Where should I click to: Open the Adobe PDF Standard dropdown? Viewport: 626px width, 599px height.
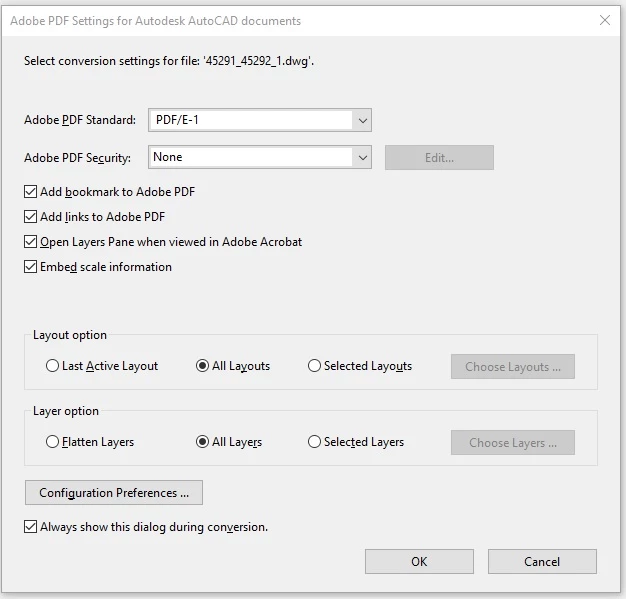click(x=260, y=120)
